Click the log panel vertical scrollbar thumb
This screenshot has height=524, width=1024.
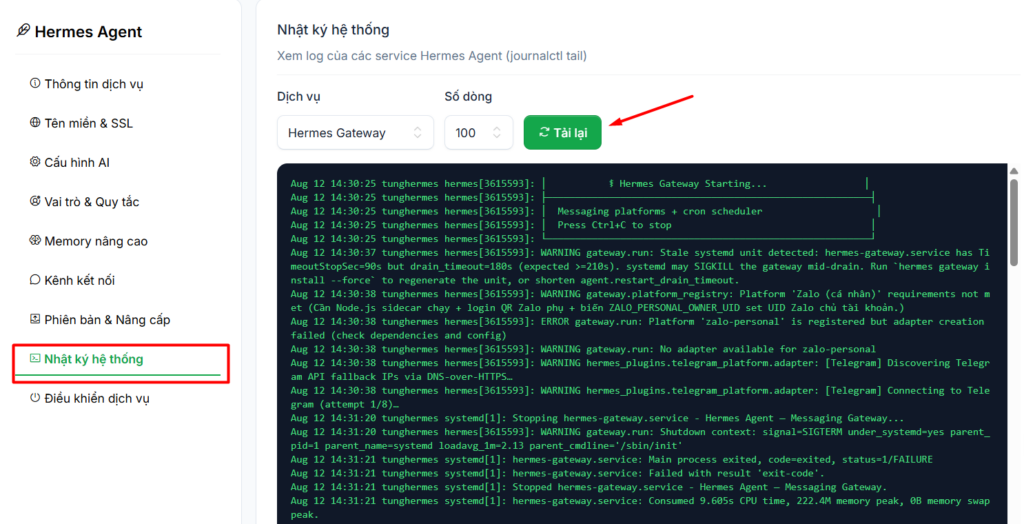(1014, 222)
